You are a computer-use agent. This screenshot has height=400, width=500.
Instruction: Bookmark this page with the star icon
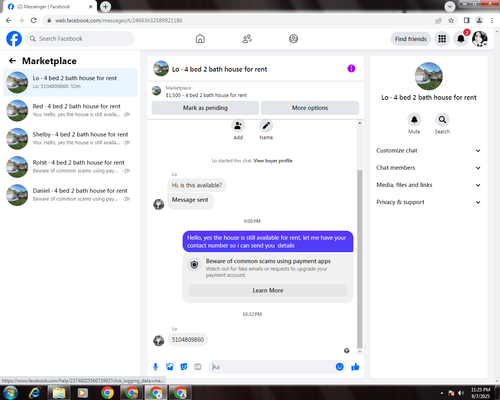pos(451,20)
